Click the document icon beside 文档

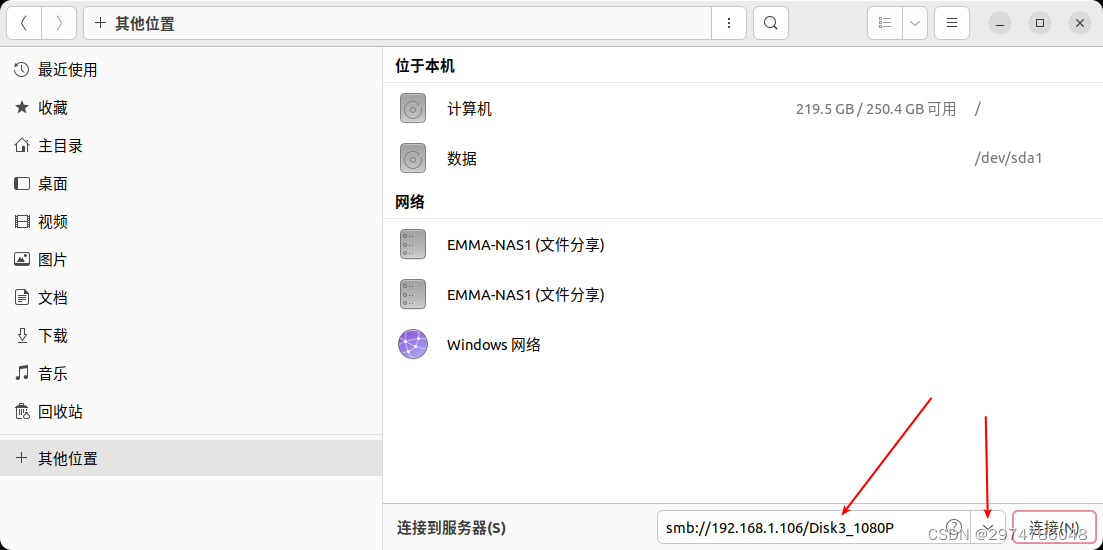[x=22, y=298]
